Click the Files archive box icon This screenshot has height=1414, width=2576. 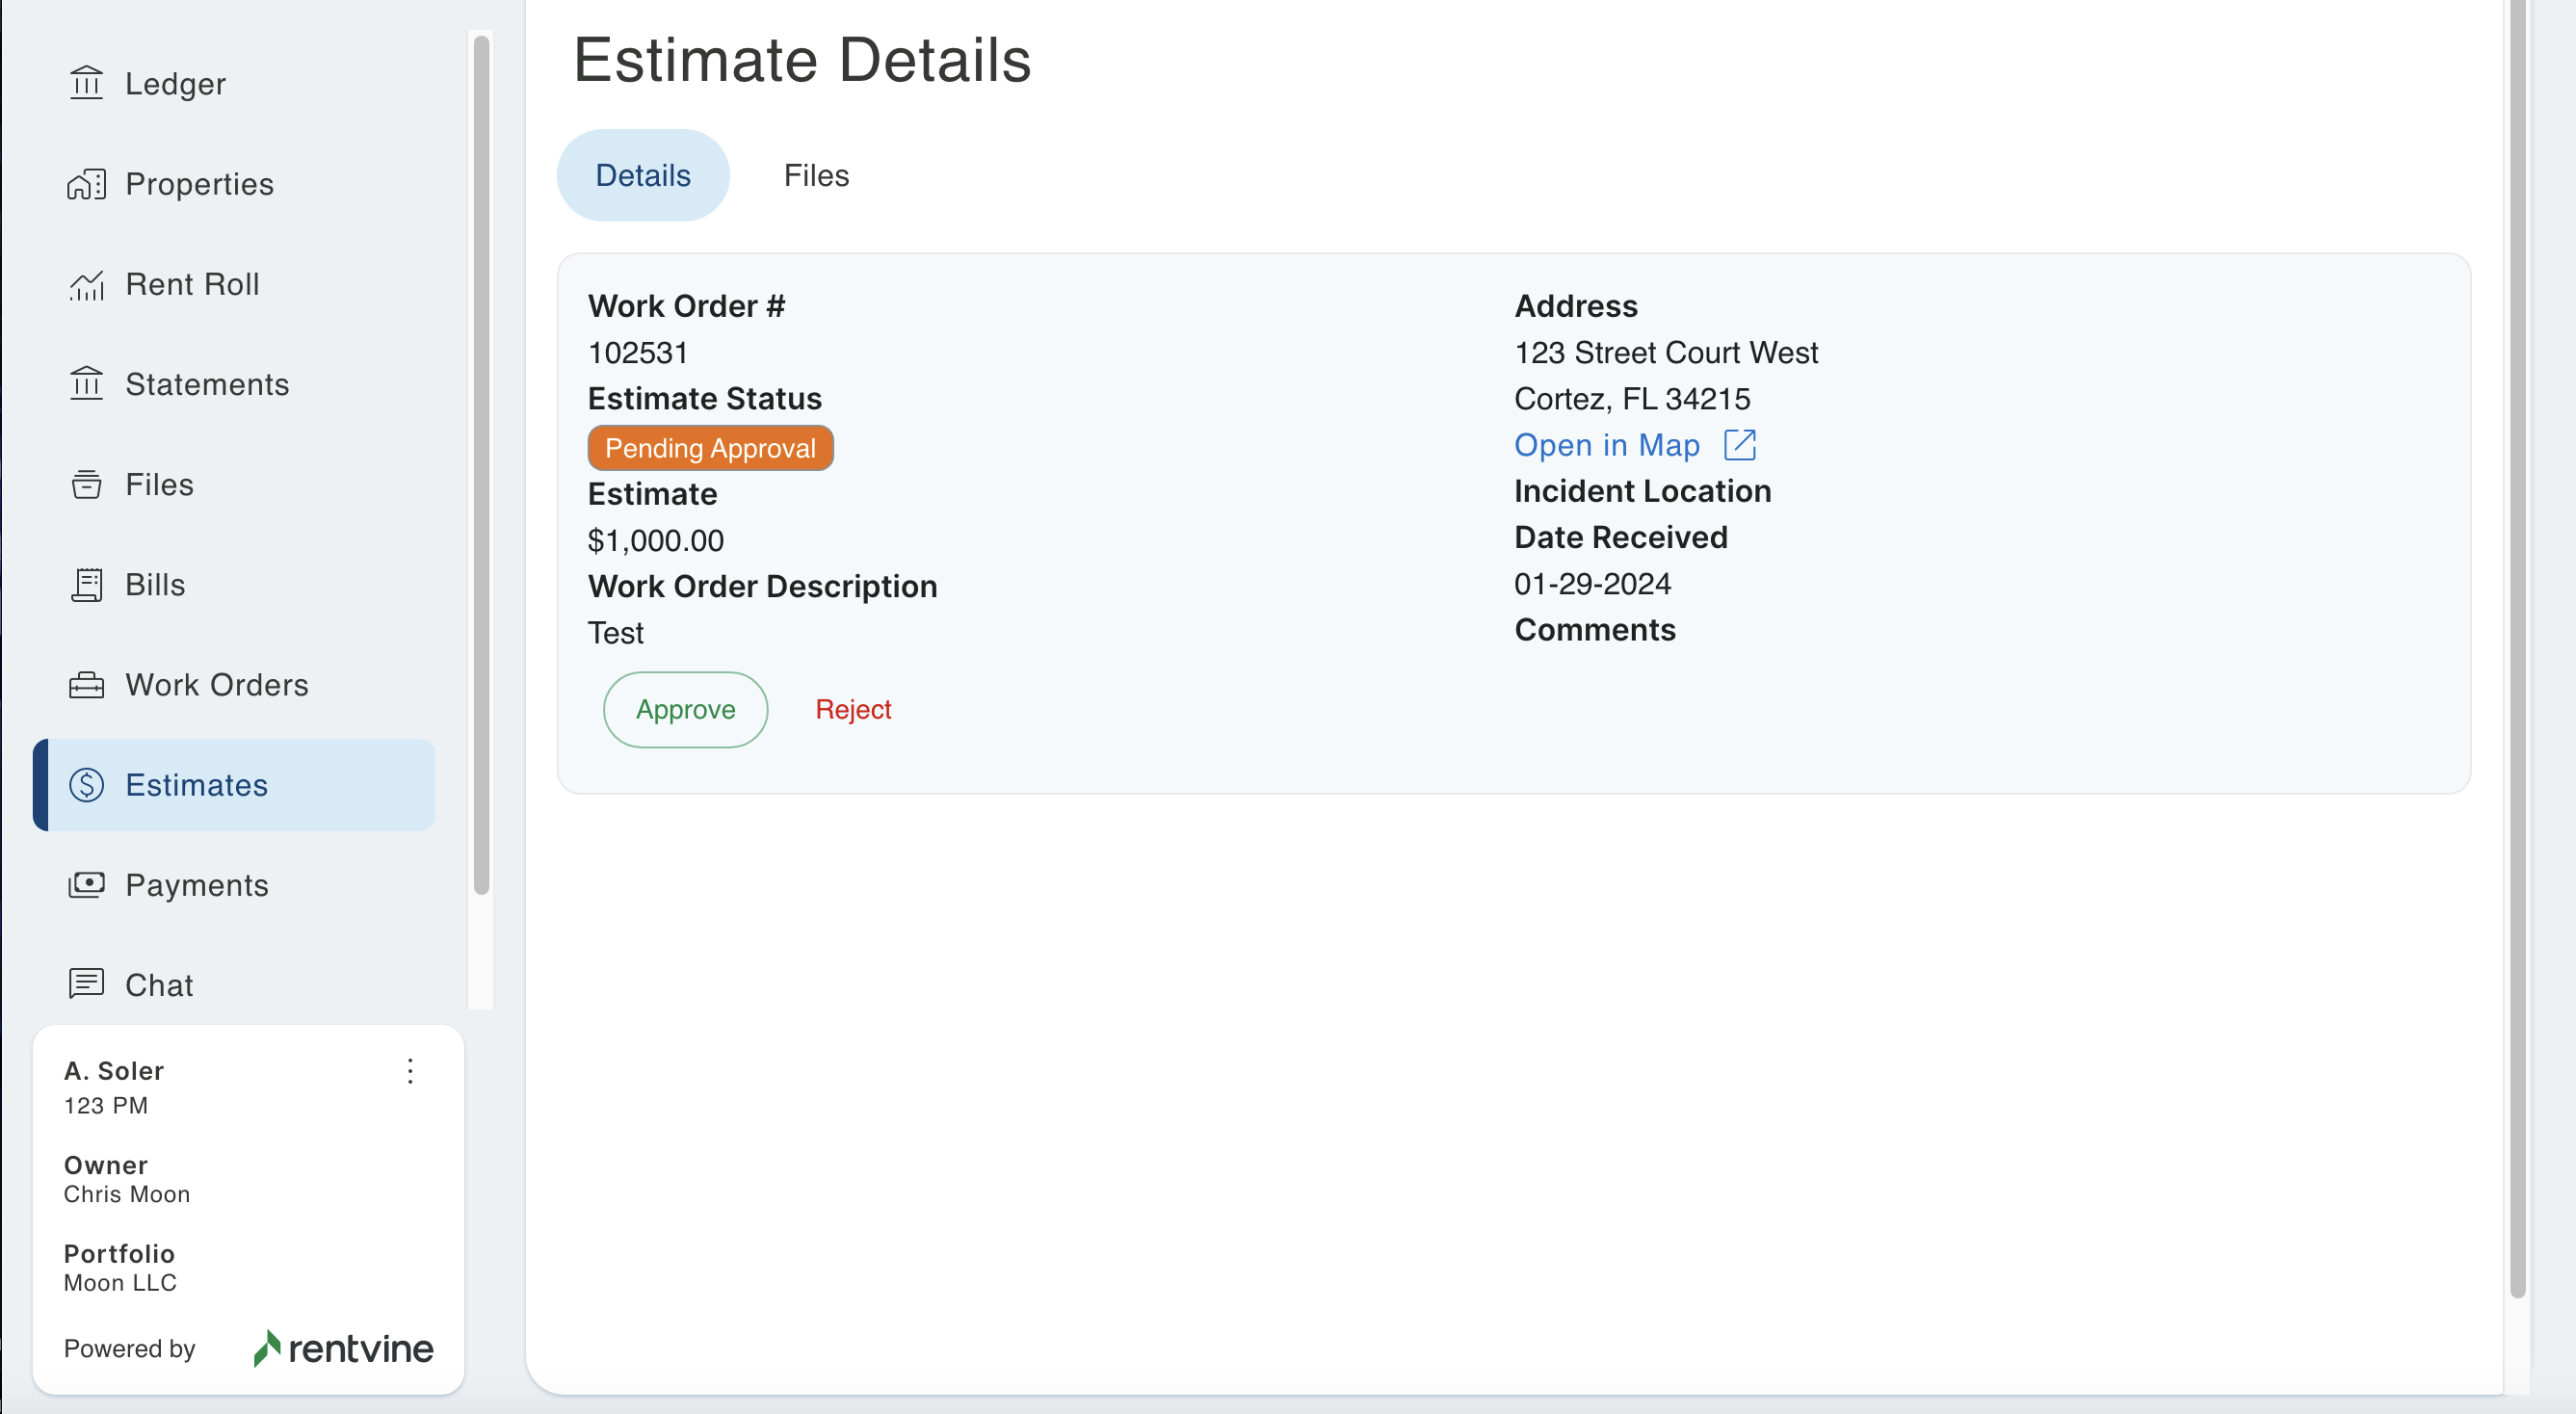86,485
